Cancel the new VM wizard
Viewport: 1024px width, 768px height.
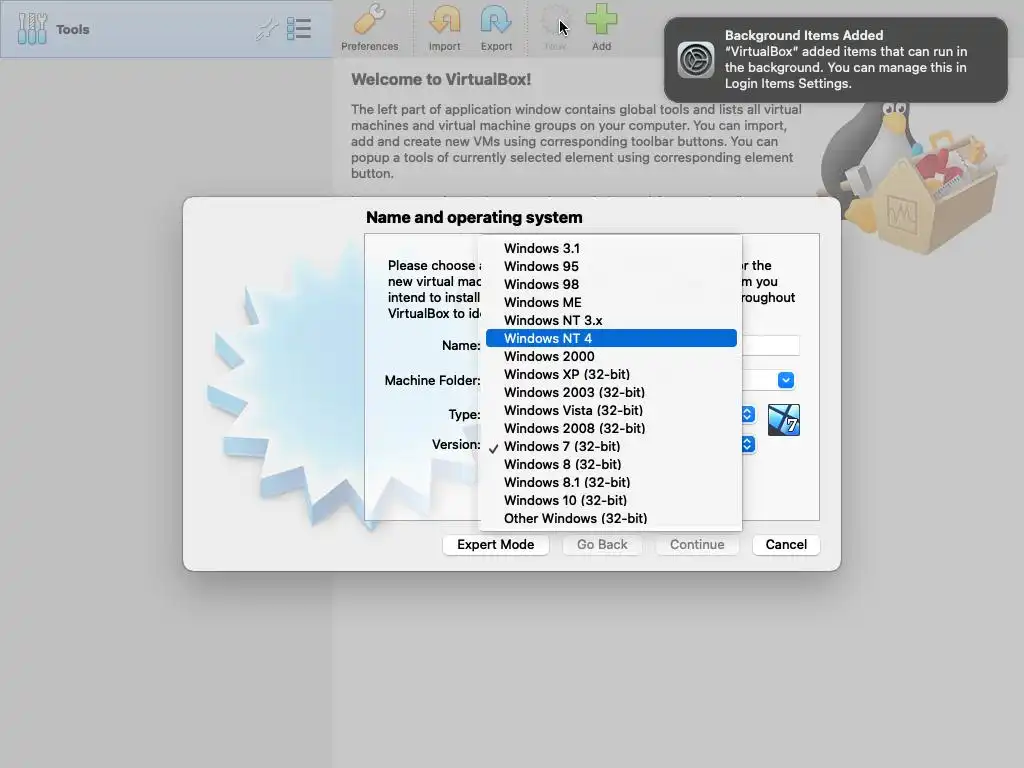(x=786, y=545)
